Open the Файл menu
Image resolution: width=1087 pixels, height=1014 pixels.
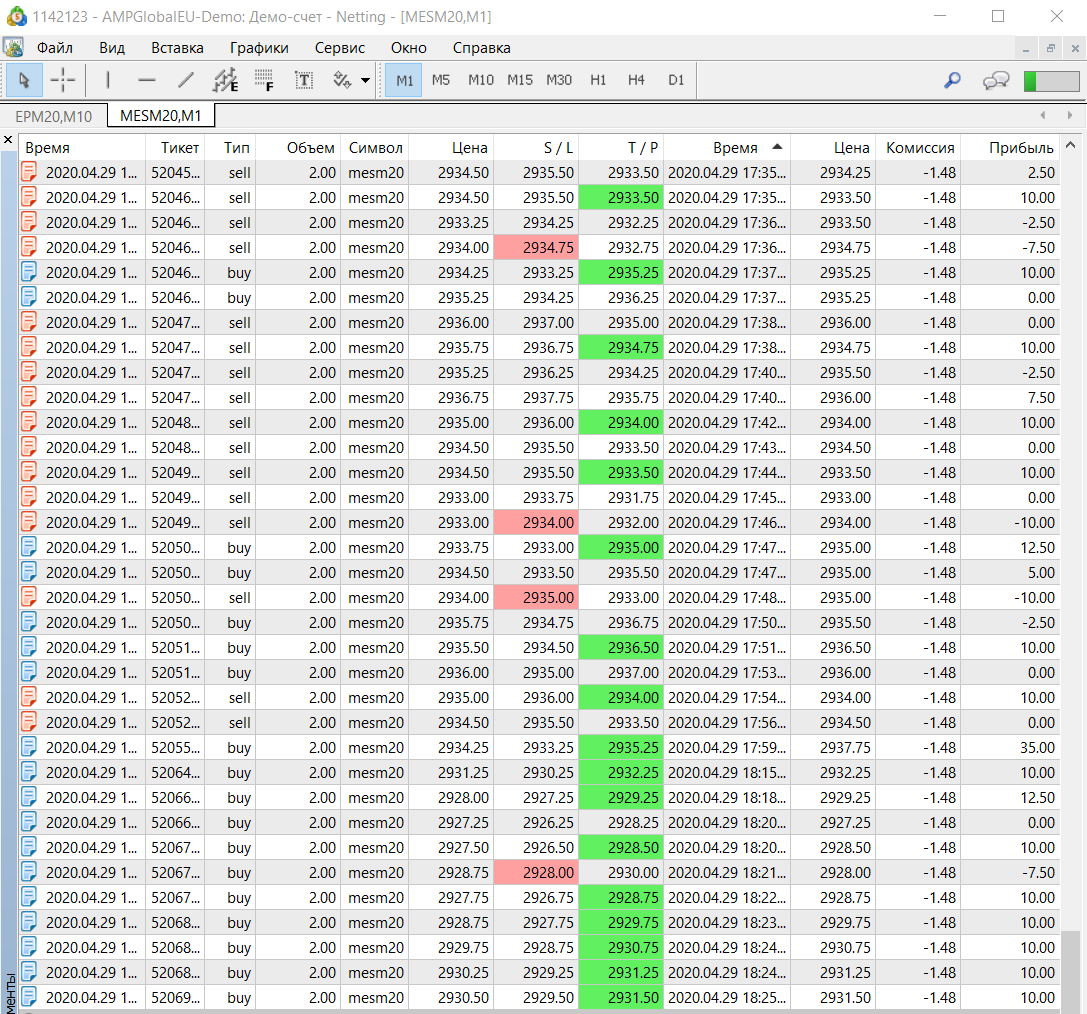(55, 48)
